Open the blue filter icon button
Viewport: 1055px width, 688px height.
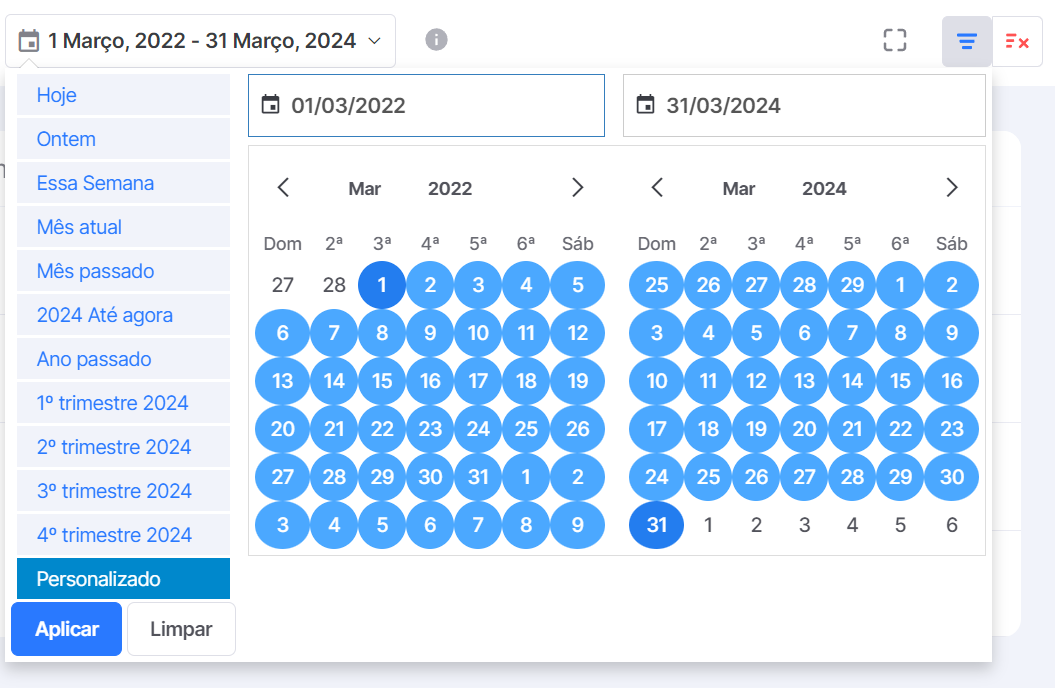pos(966,42)
